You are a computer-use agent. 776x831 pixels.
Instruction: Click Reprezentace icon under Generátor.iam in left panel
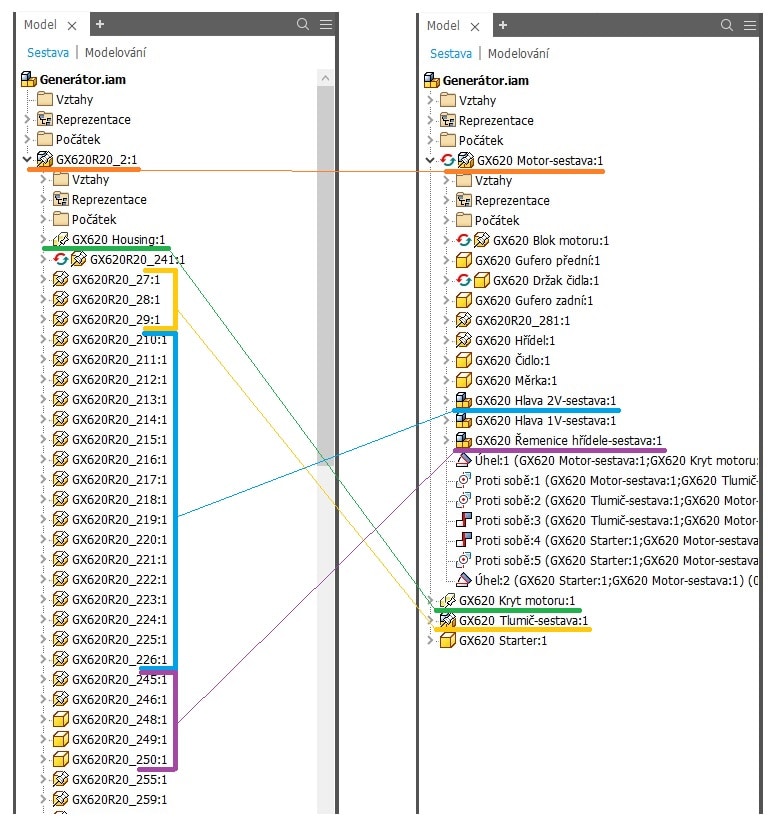click(x=45, y=119)
